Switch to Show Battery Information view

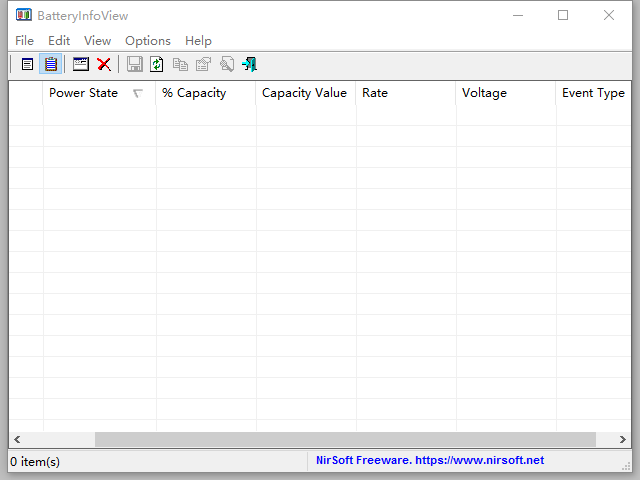click(27, 64)
